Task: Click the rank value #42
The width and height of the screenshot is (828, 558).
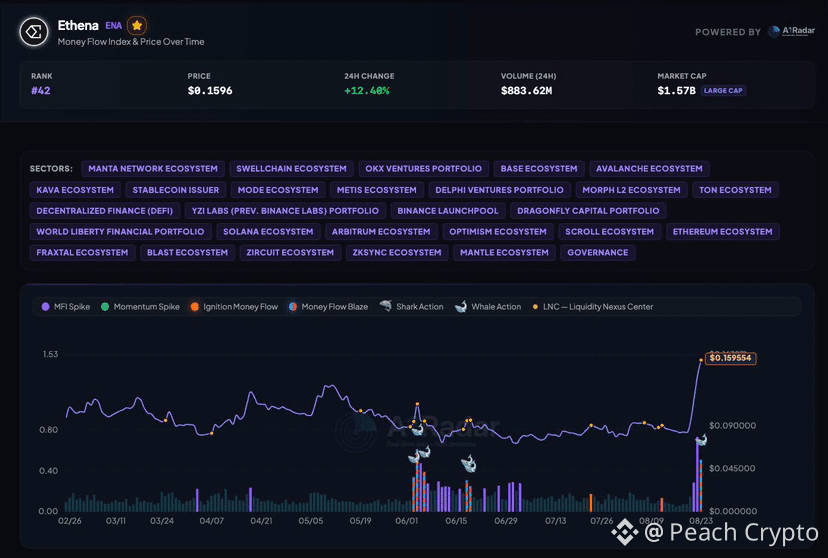Action: click(x=41, y=91)
